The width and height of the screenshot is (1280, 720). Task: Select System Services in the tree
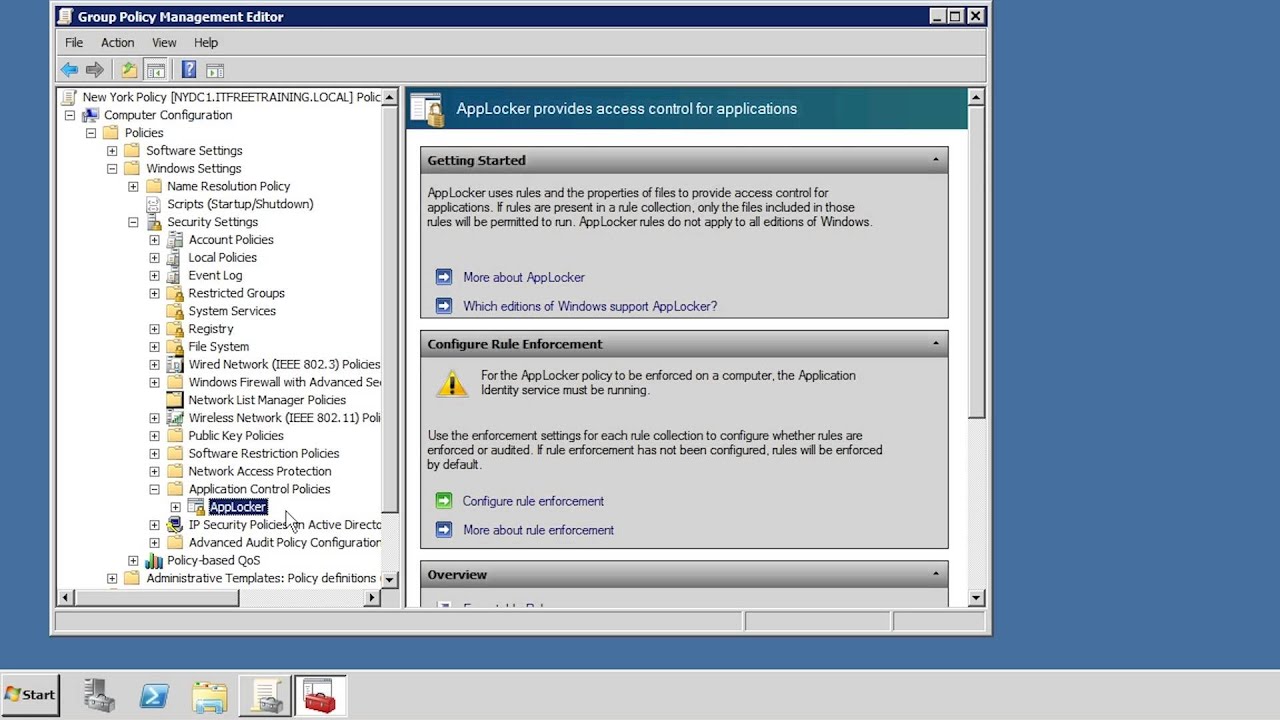[x=232, y=311]
